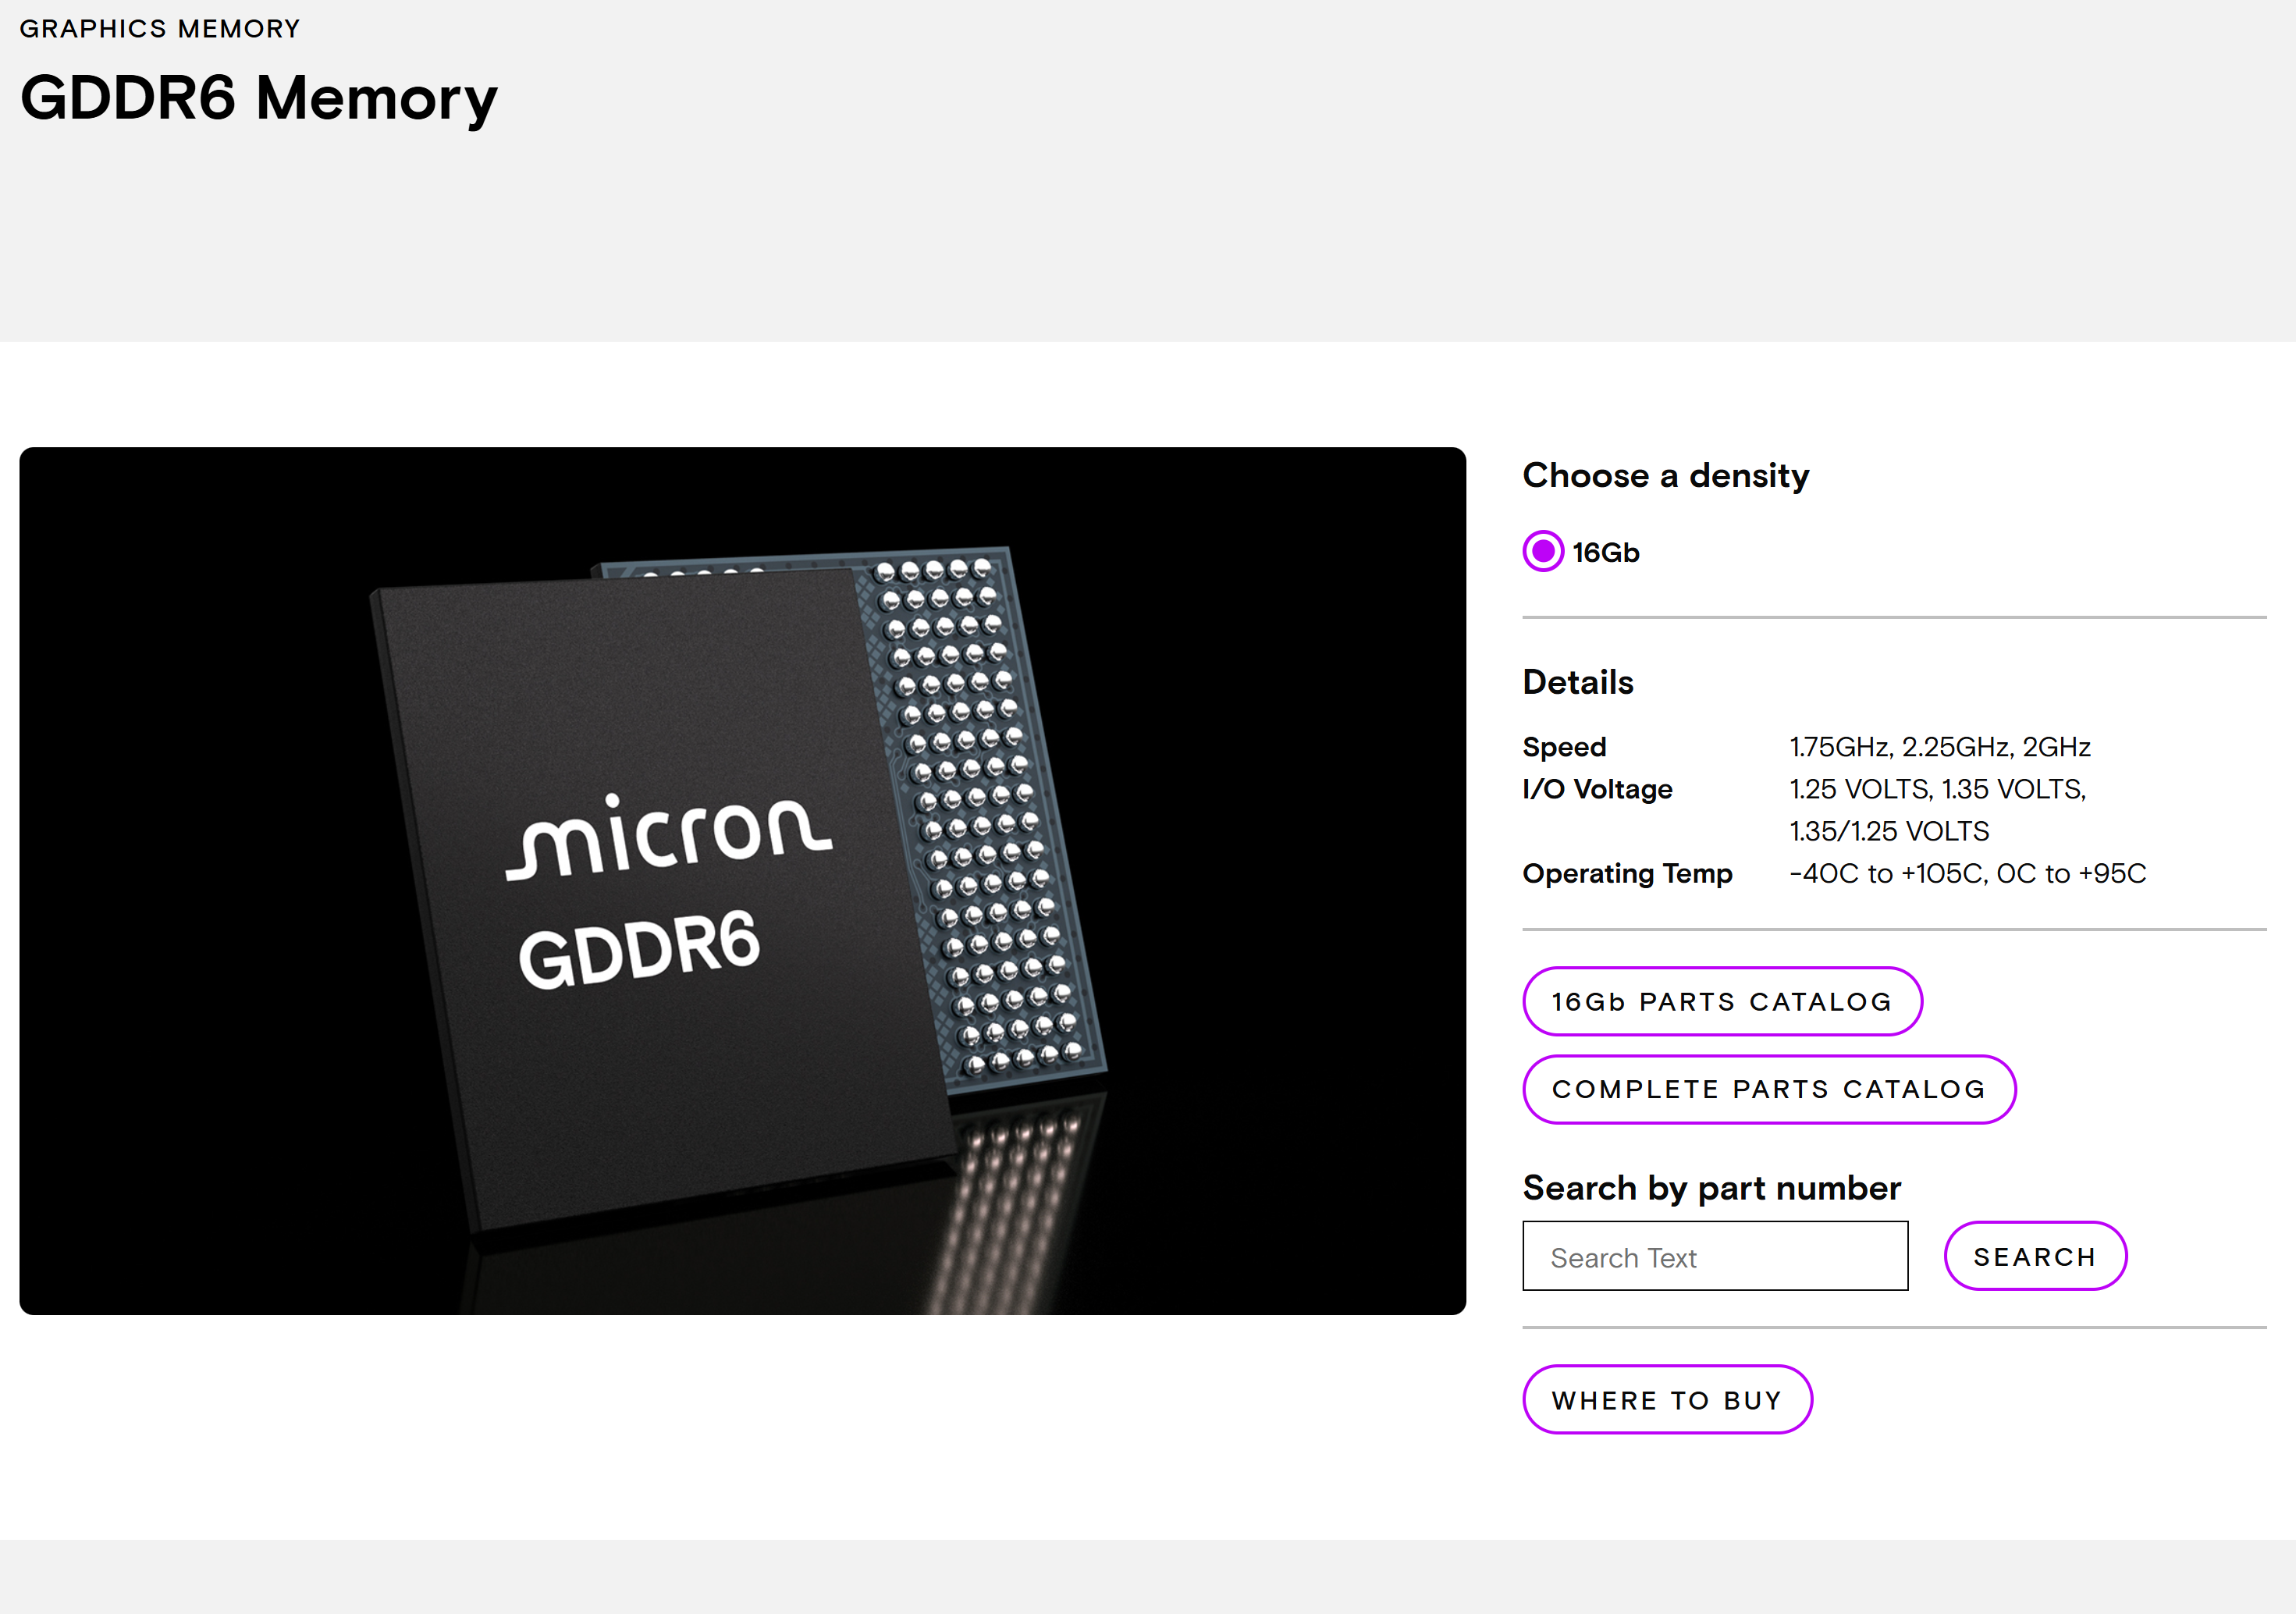Click the Graphics Memory category label

tap(160, 28)
